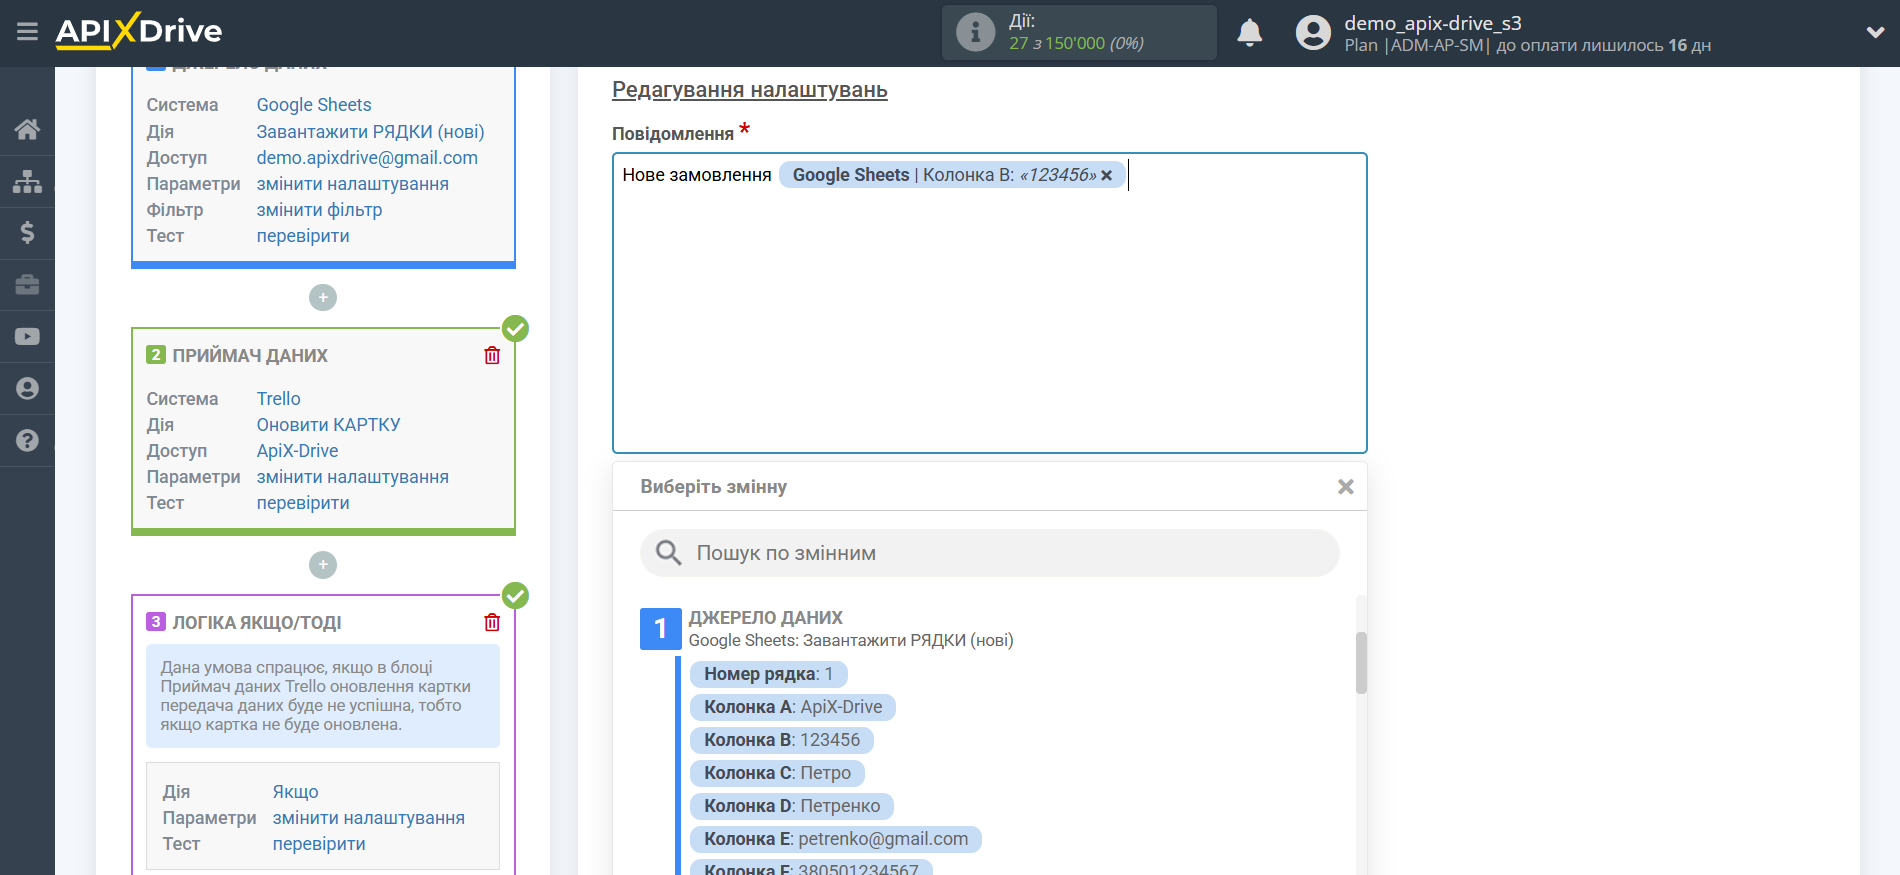Insert variable Колонка C: Петро
Viewport: 1900px width, 875px height.
[x=777, y=773]
